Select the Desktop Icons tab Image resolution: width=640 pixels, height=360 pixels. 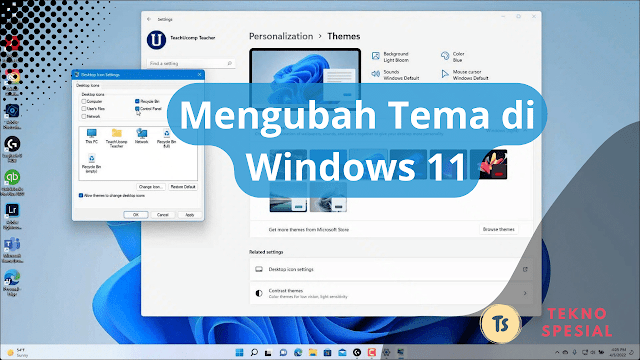click(x=88, y=85)
